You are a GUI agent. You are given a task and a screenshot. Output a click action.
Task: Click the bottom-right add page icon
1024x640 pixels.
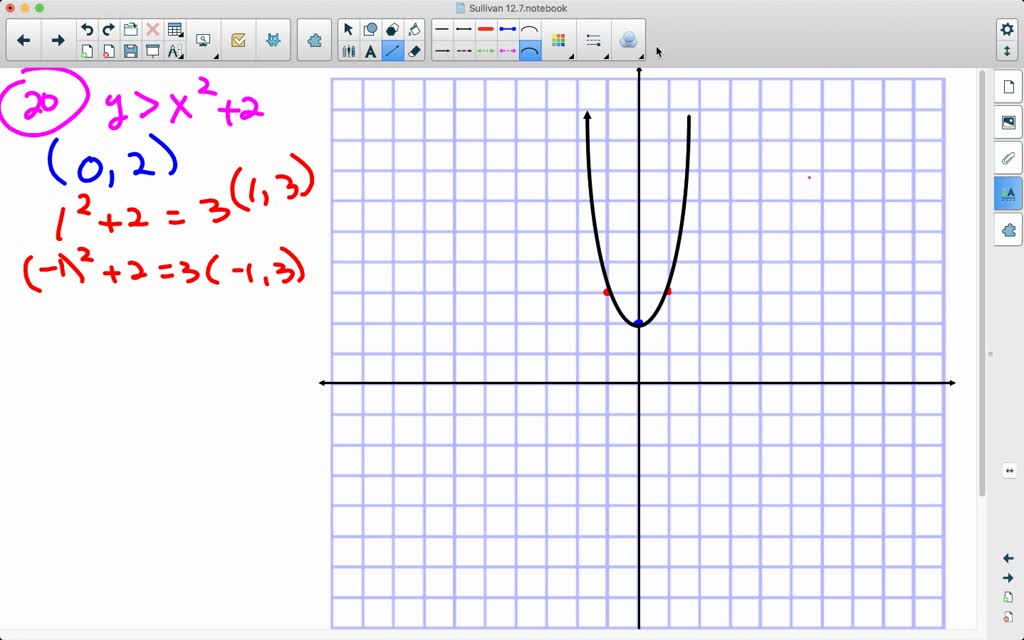1008,598
